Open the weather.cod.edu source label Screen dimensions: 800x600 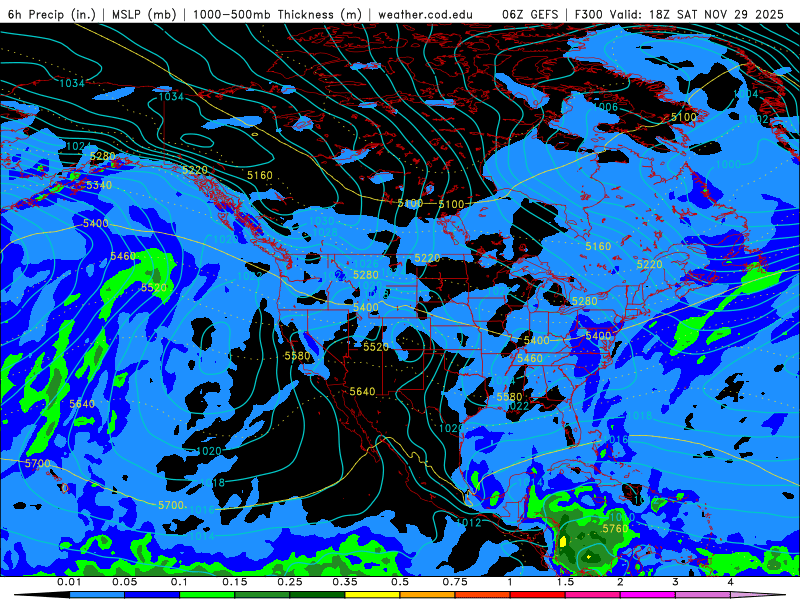(x=425, y=14)
